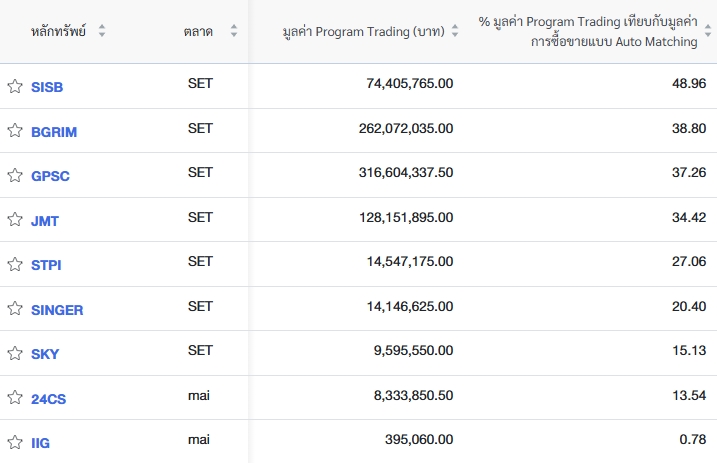Click percentage 0.78 for IIG
The width and height of the screenshot is (717, 463).
(x=693, y=440)
